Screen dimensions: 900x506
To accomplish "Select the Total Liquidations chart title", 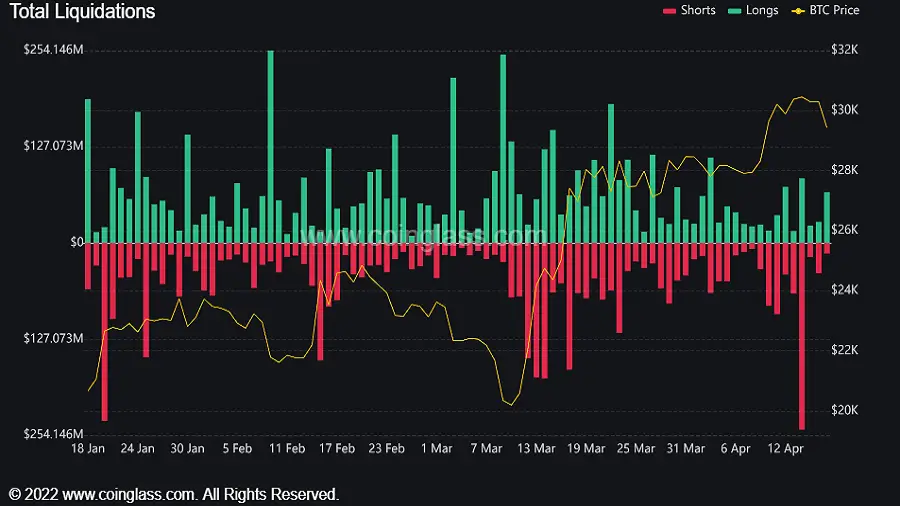I will 82,12.
